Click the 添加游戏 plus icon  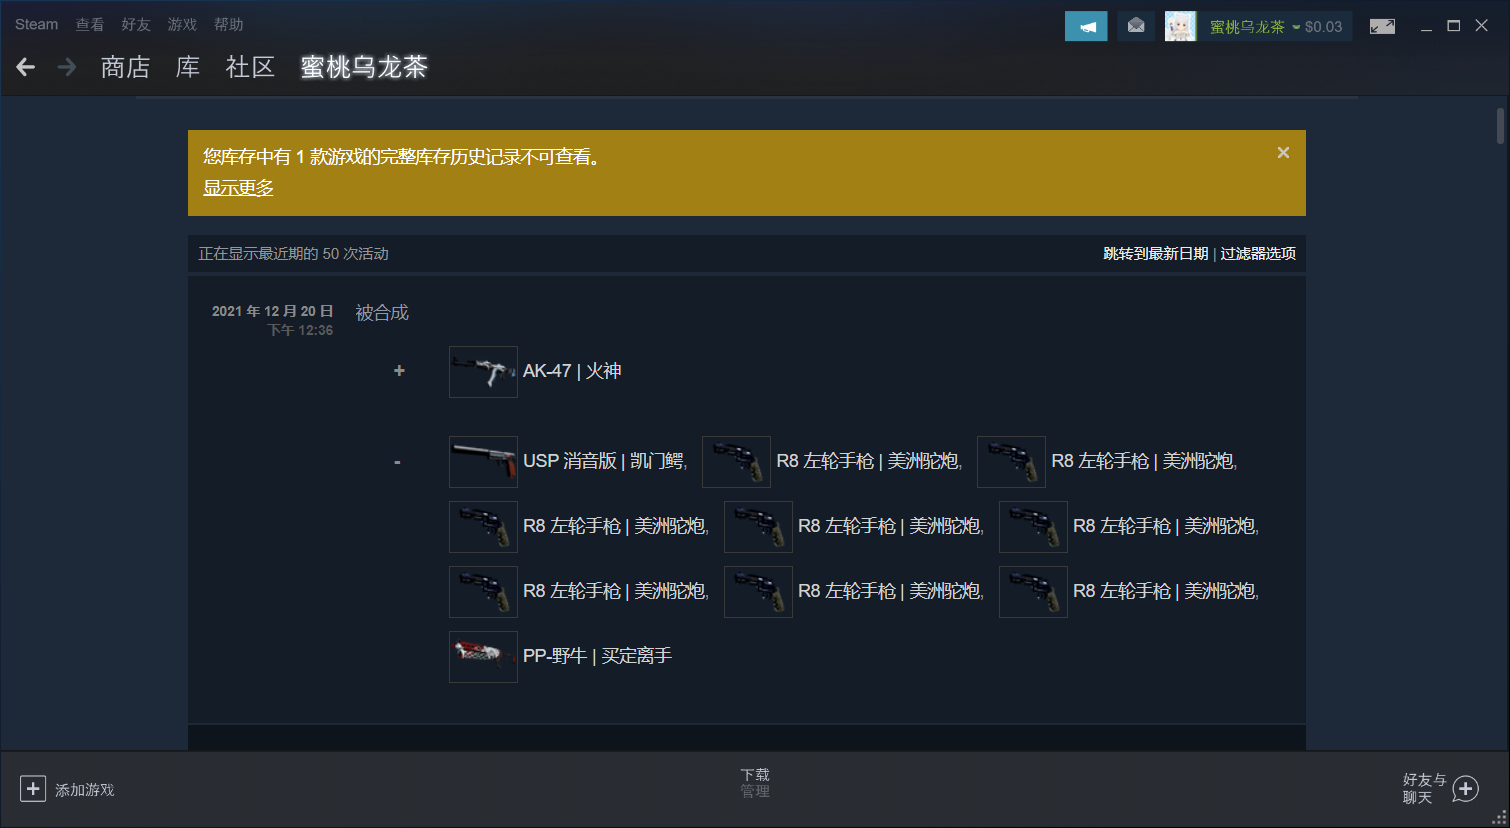click(33, 789)
